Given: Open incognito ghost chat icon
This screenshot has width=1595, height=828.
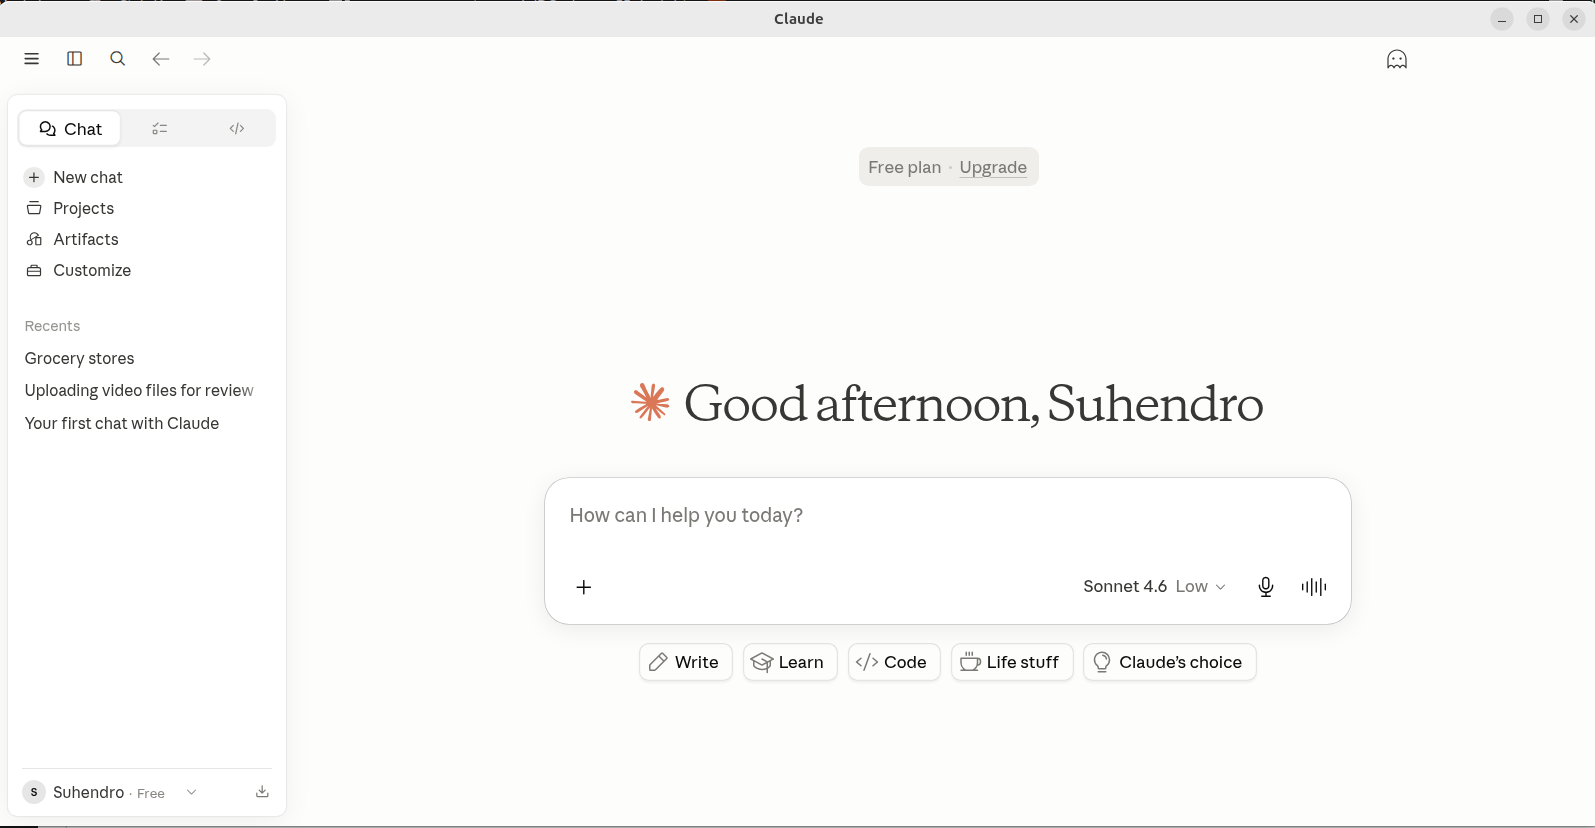Looking at the screenshot, I should (1397, 60).
